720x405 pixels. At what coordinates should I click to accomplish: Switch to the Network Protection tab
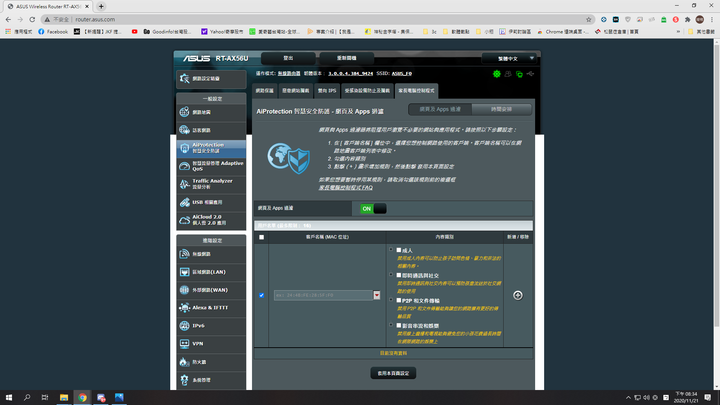264,91
